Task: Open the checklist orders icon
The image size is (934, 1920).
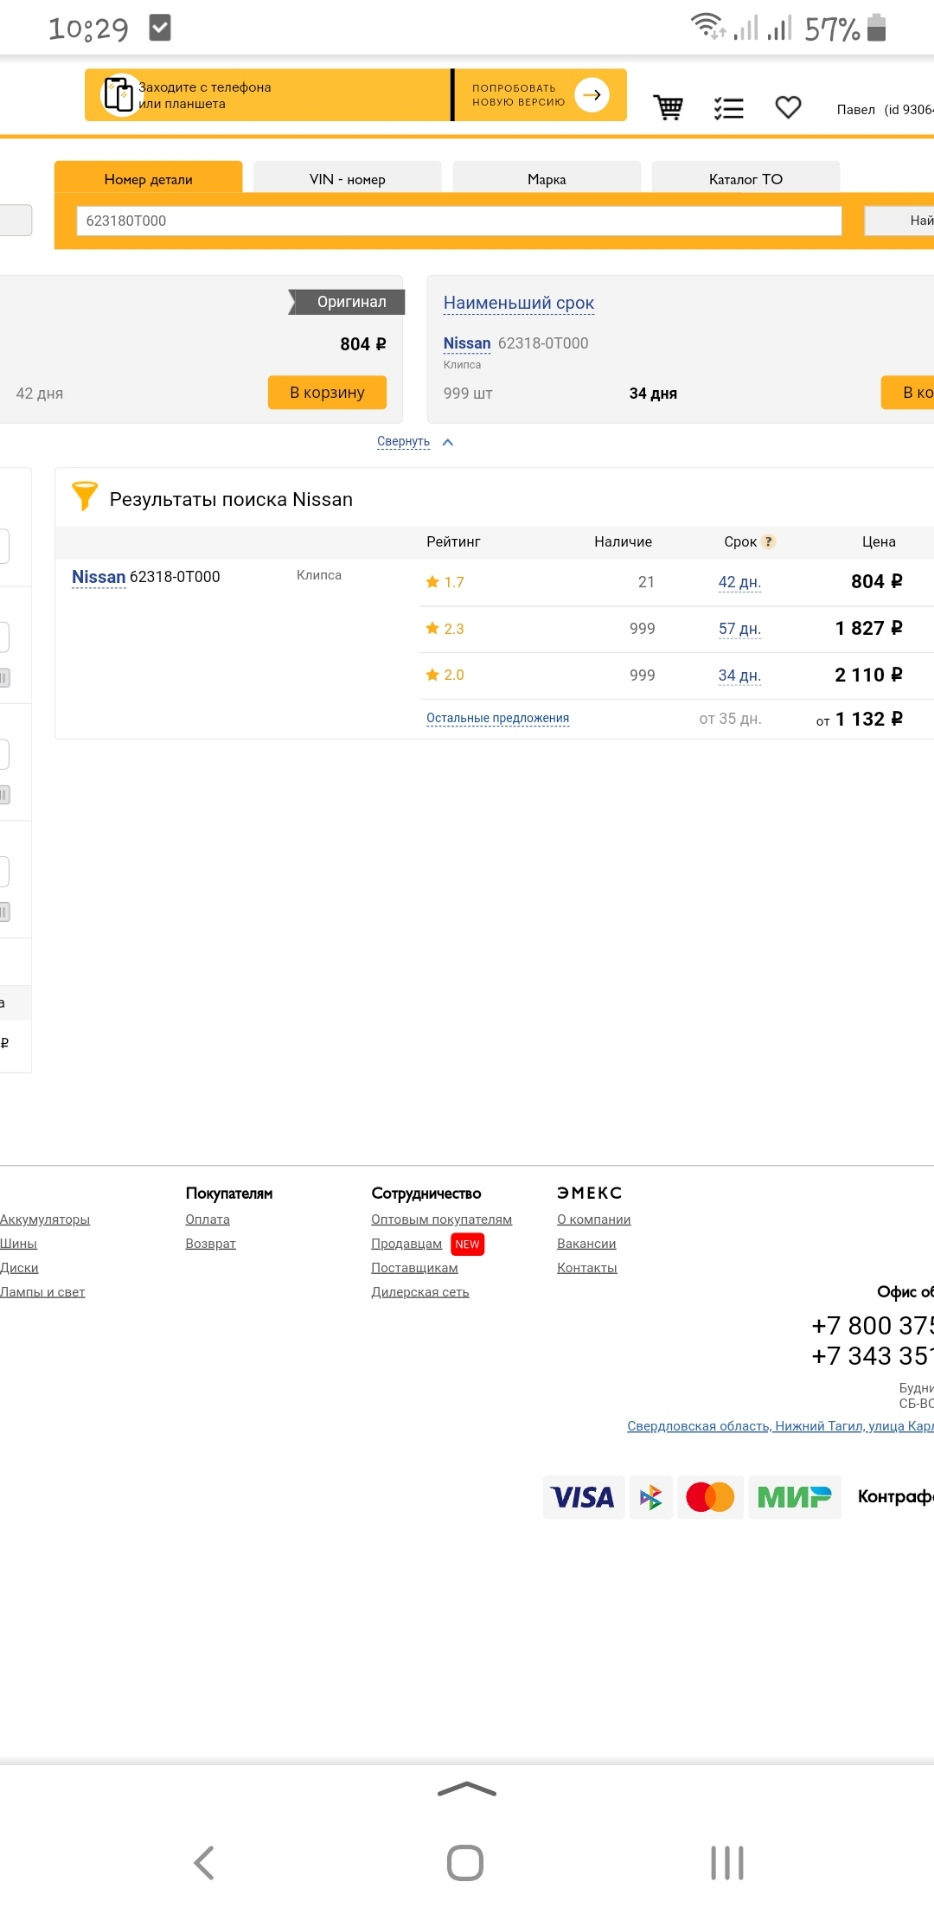Action: pyautogui.click(x=729, y=108)
